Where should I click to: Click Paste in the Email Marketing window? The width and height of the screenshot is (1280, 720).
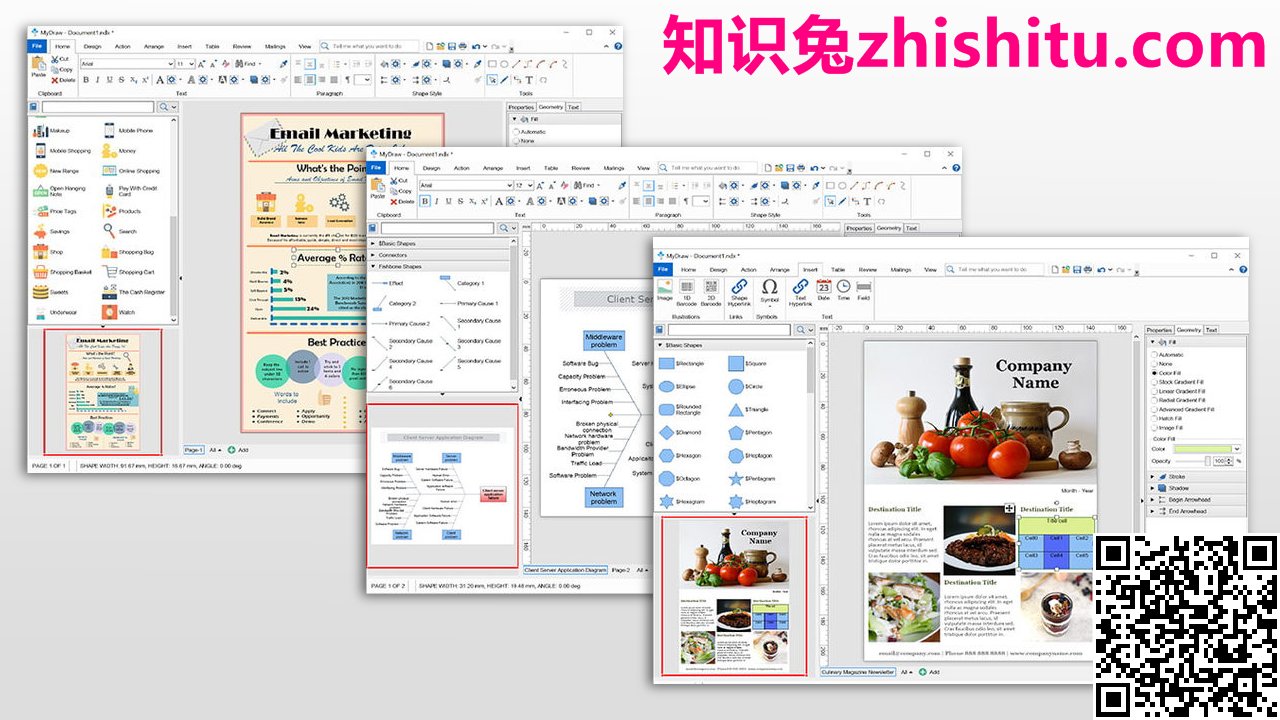[38, 68]
